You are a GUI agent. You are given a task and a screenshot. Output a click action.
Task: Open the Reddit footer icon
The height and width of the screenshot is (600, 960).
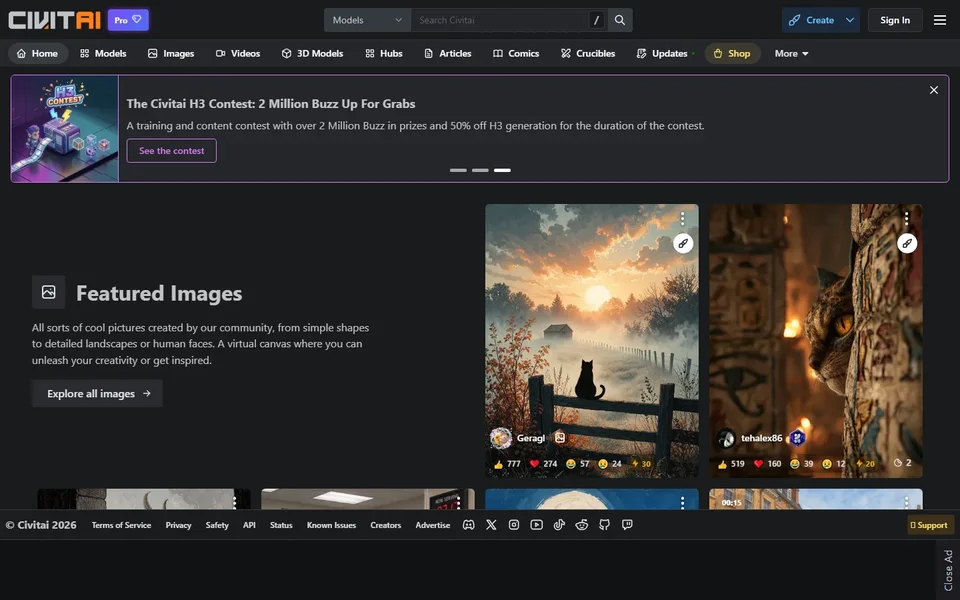coord(582,525)
